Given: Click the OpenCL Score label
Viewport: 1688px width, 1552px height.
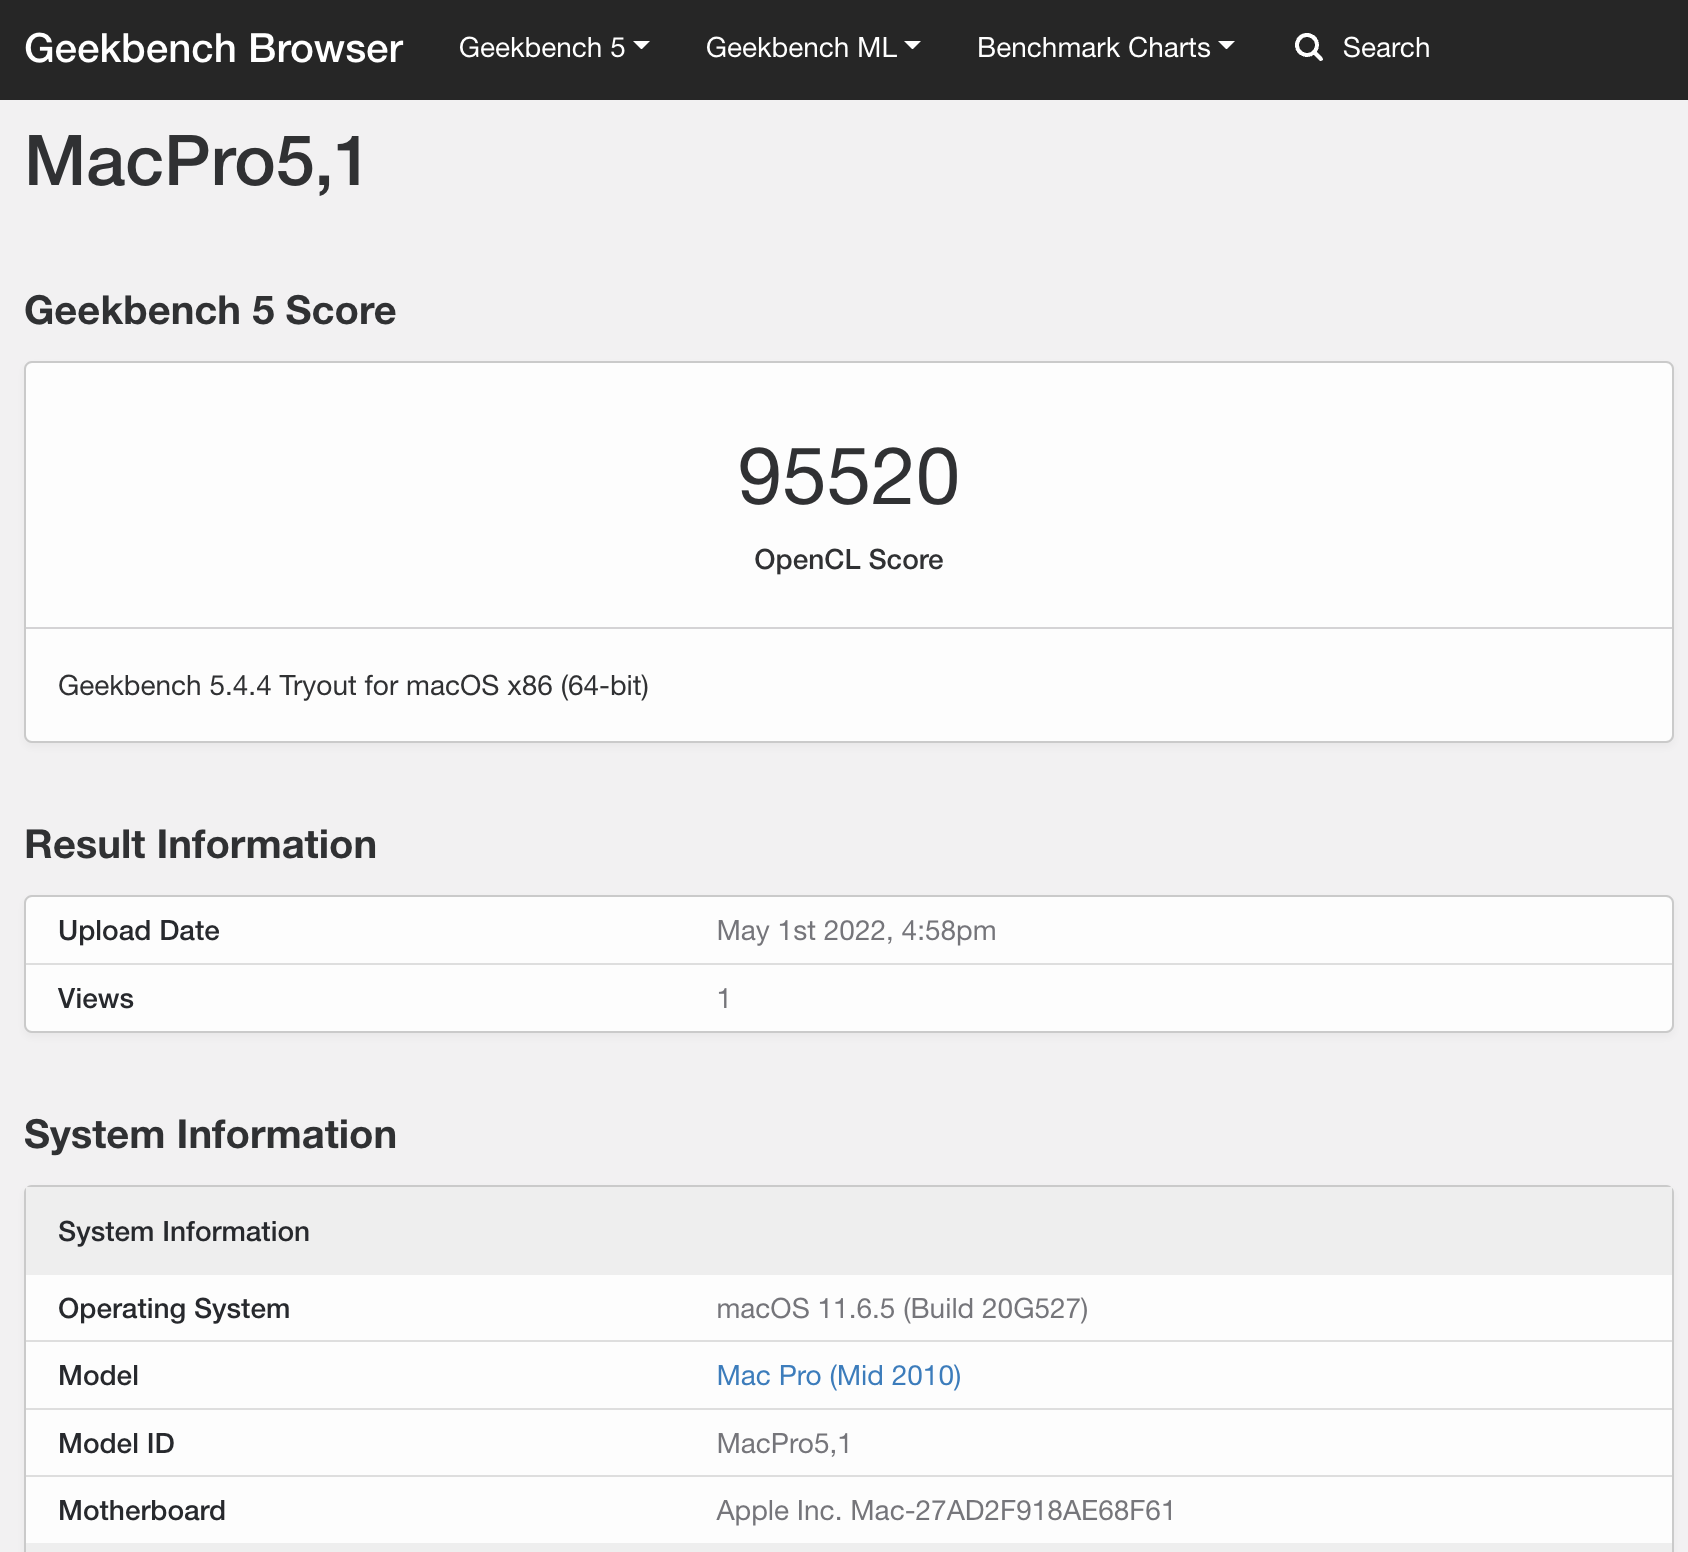Looking at the screenshot, I should click(x=848, y=559).
